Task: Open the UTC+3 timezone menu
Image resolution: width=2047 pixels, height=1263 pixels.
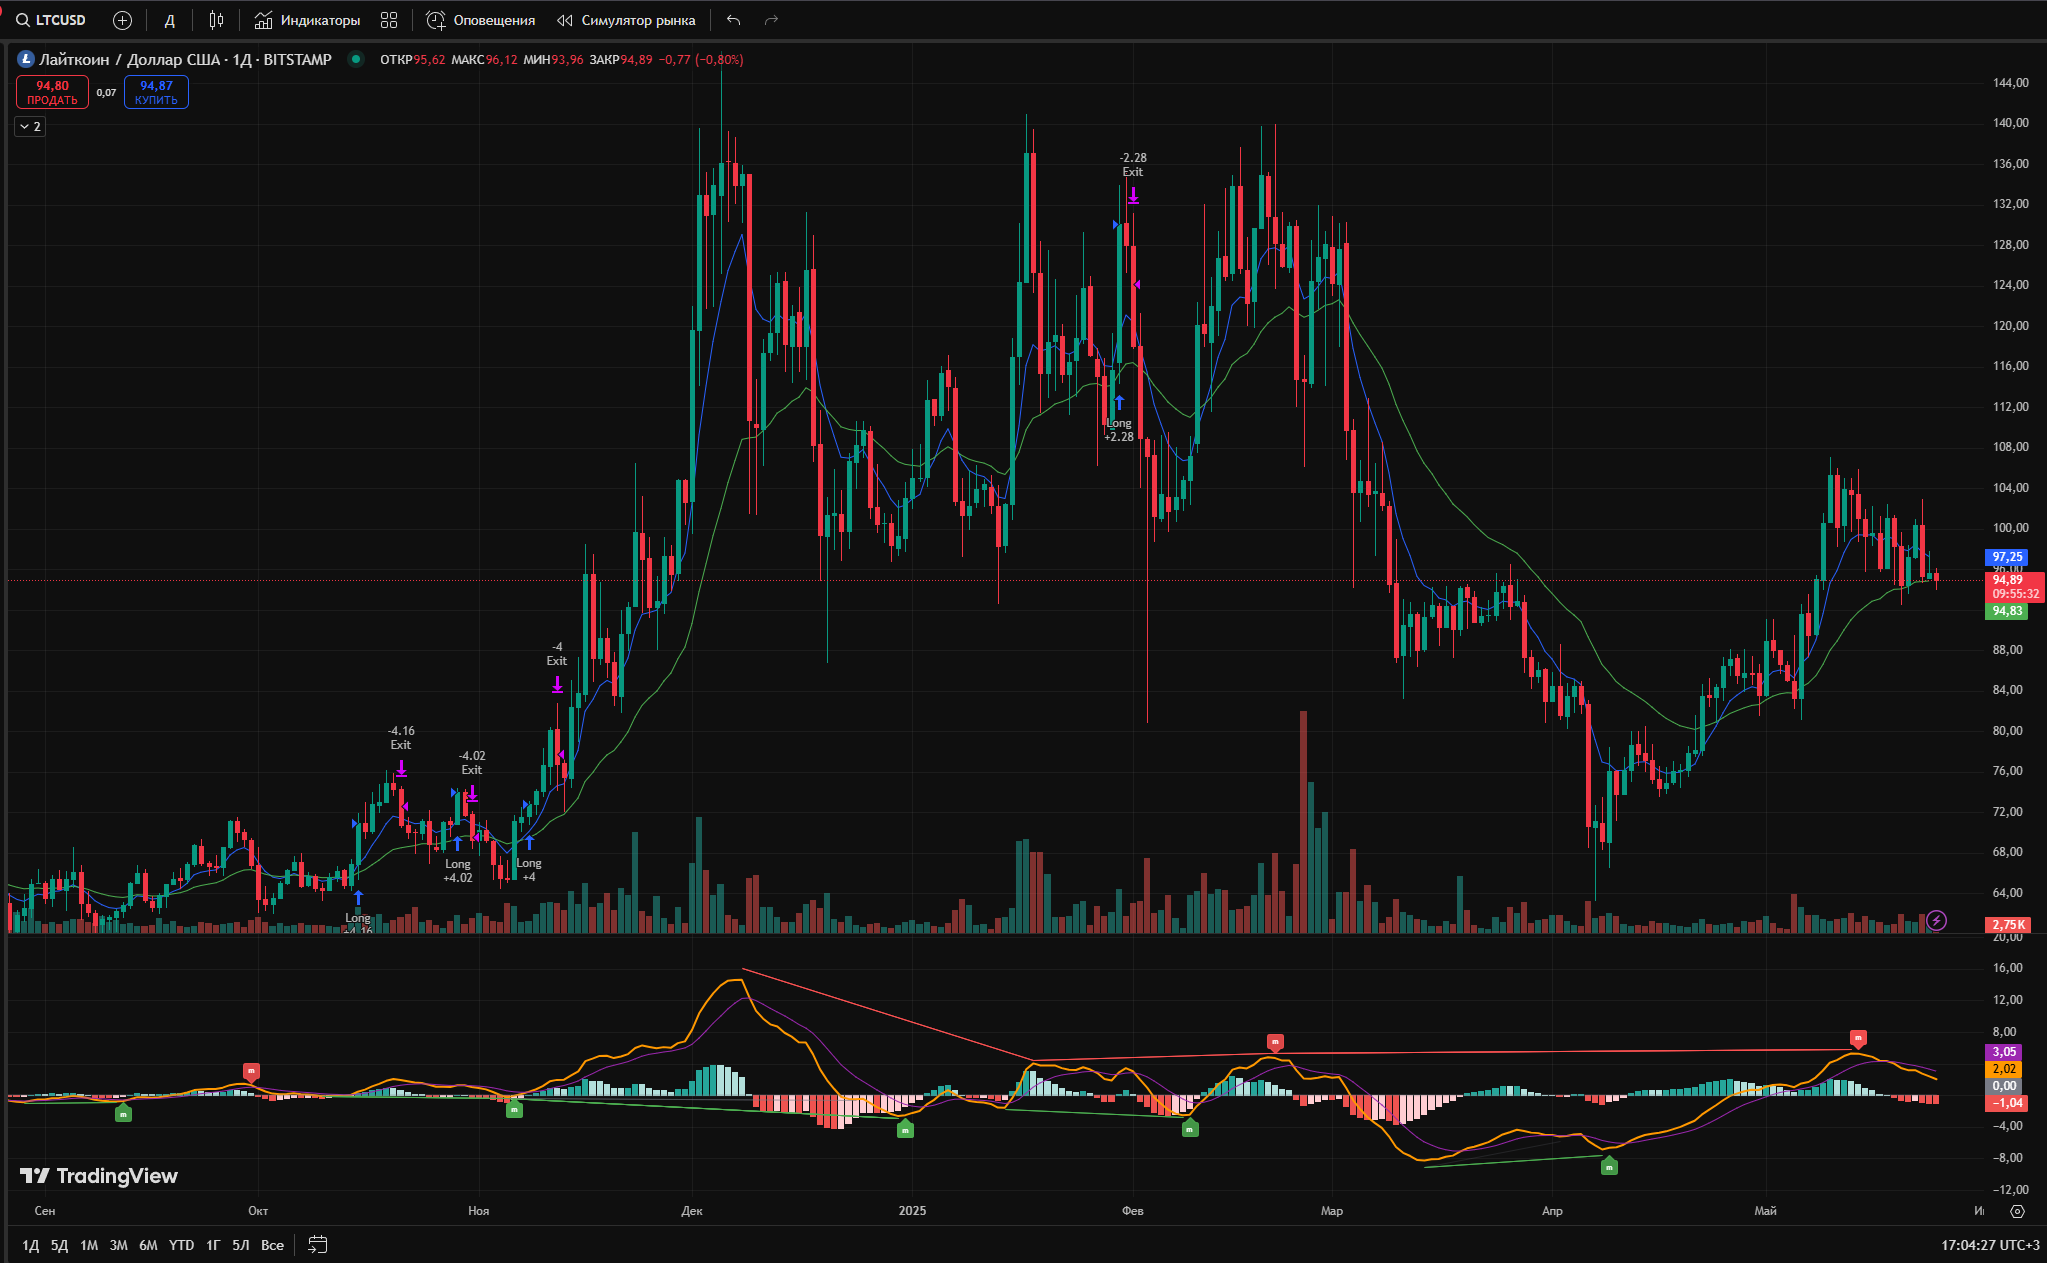Action: click(1991, 1245)
